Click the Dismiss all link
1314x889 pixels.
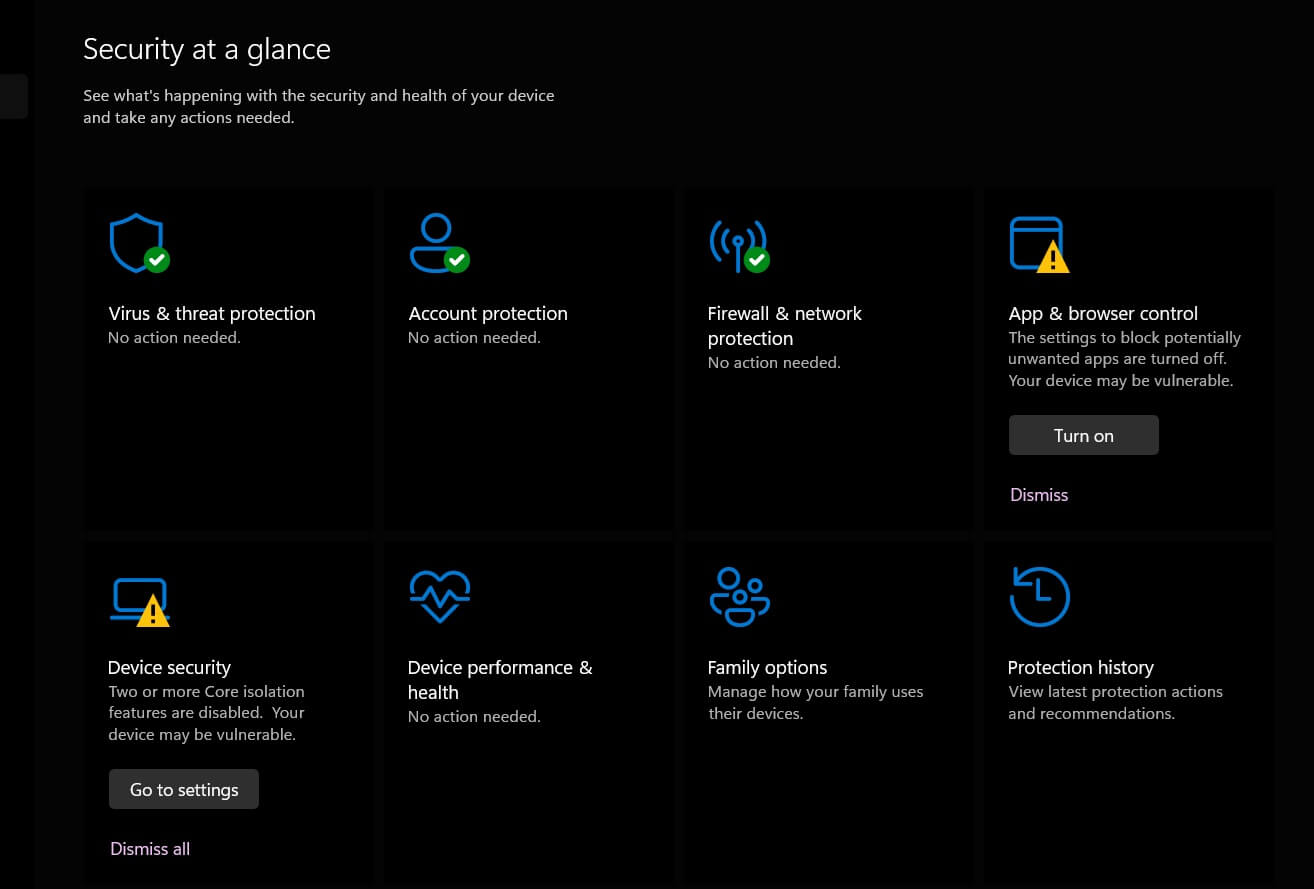click(149, 848)
